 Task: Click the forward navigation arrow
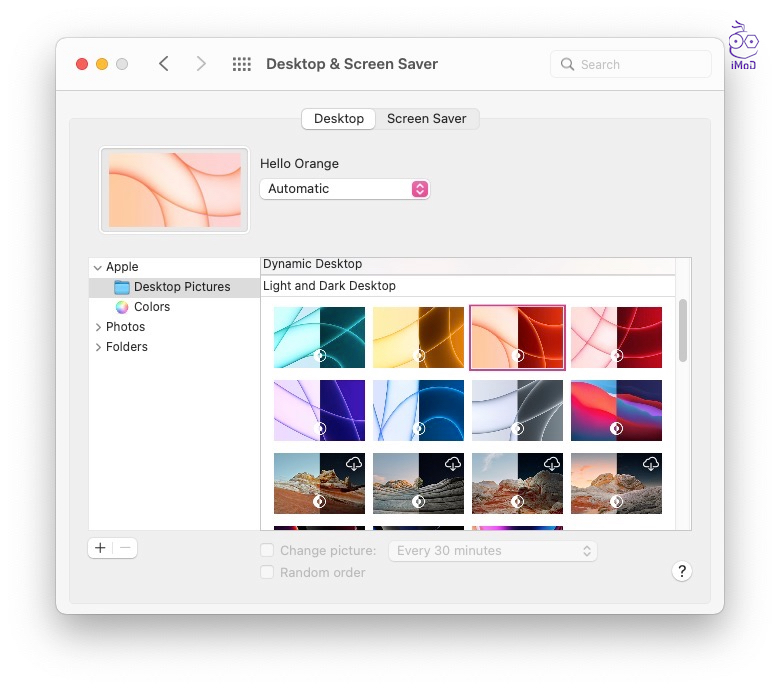tap(201, 64)
